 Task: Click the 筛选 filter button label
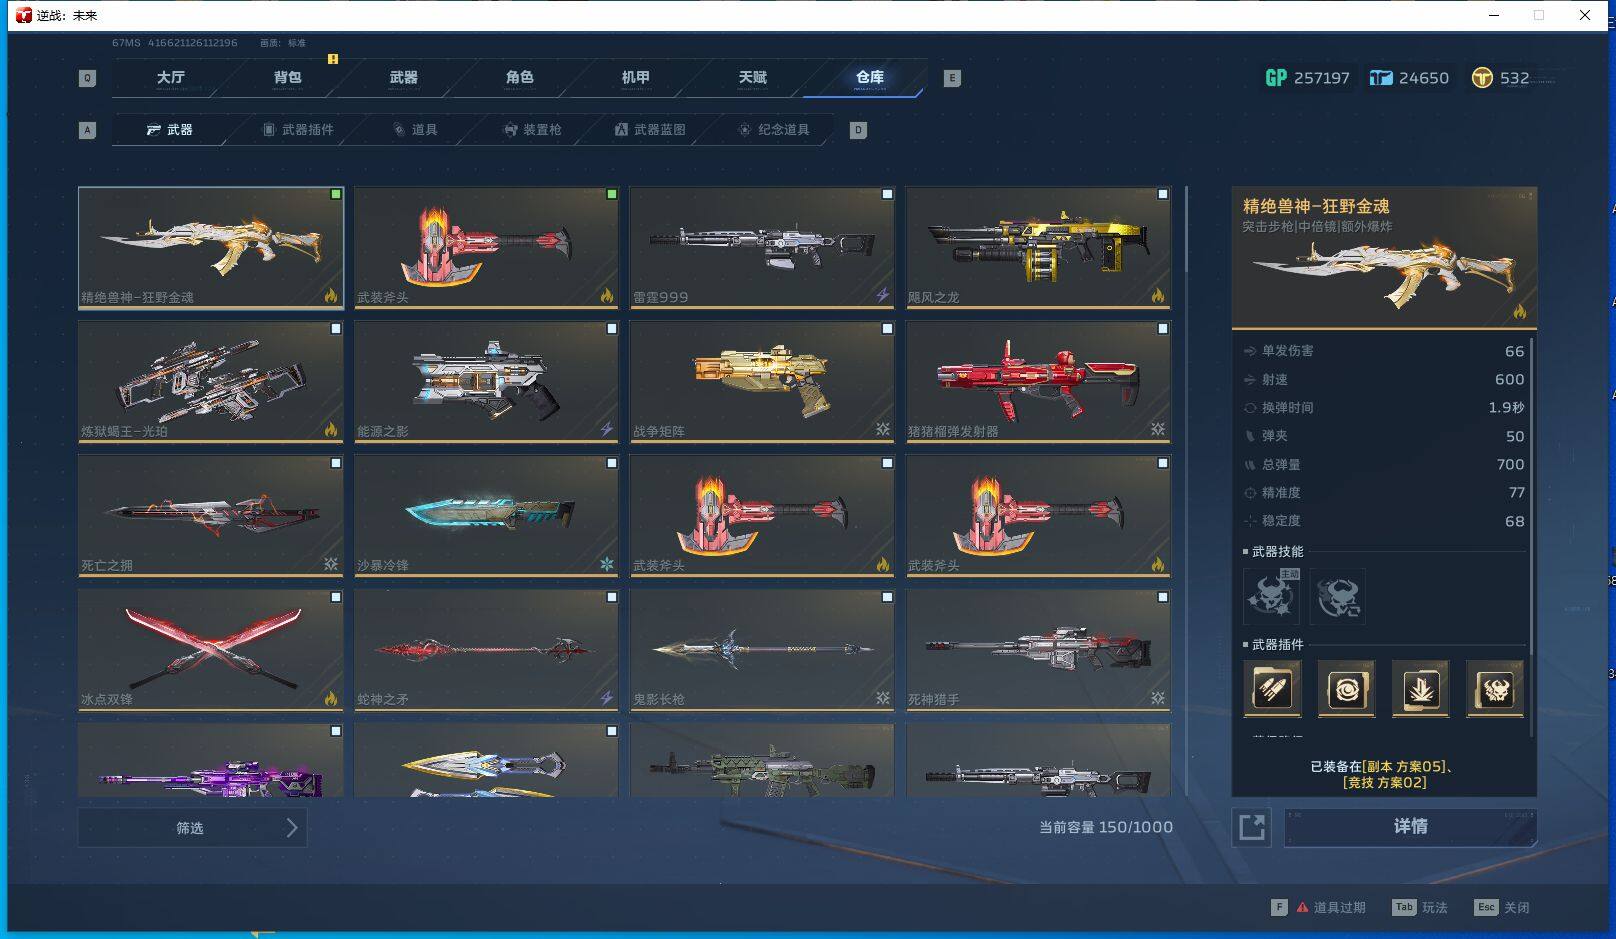[x=190, y=828]
